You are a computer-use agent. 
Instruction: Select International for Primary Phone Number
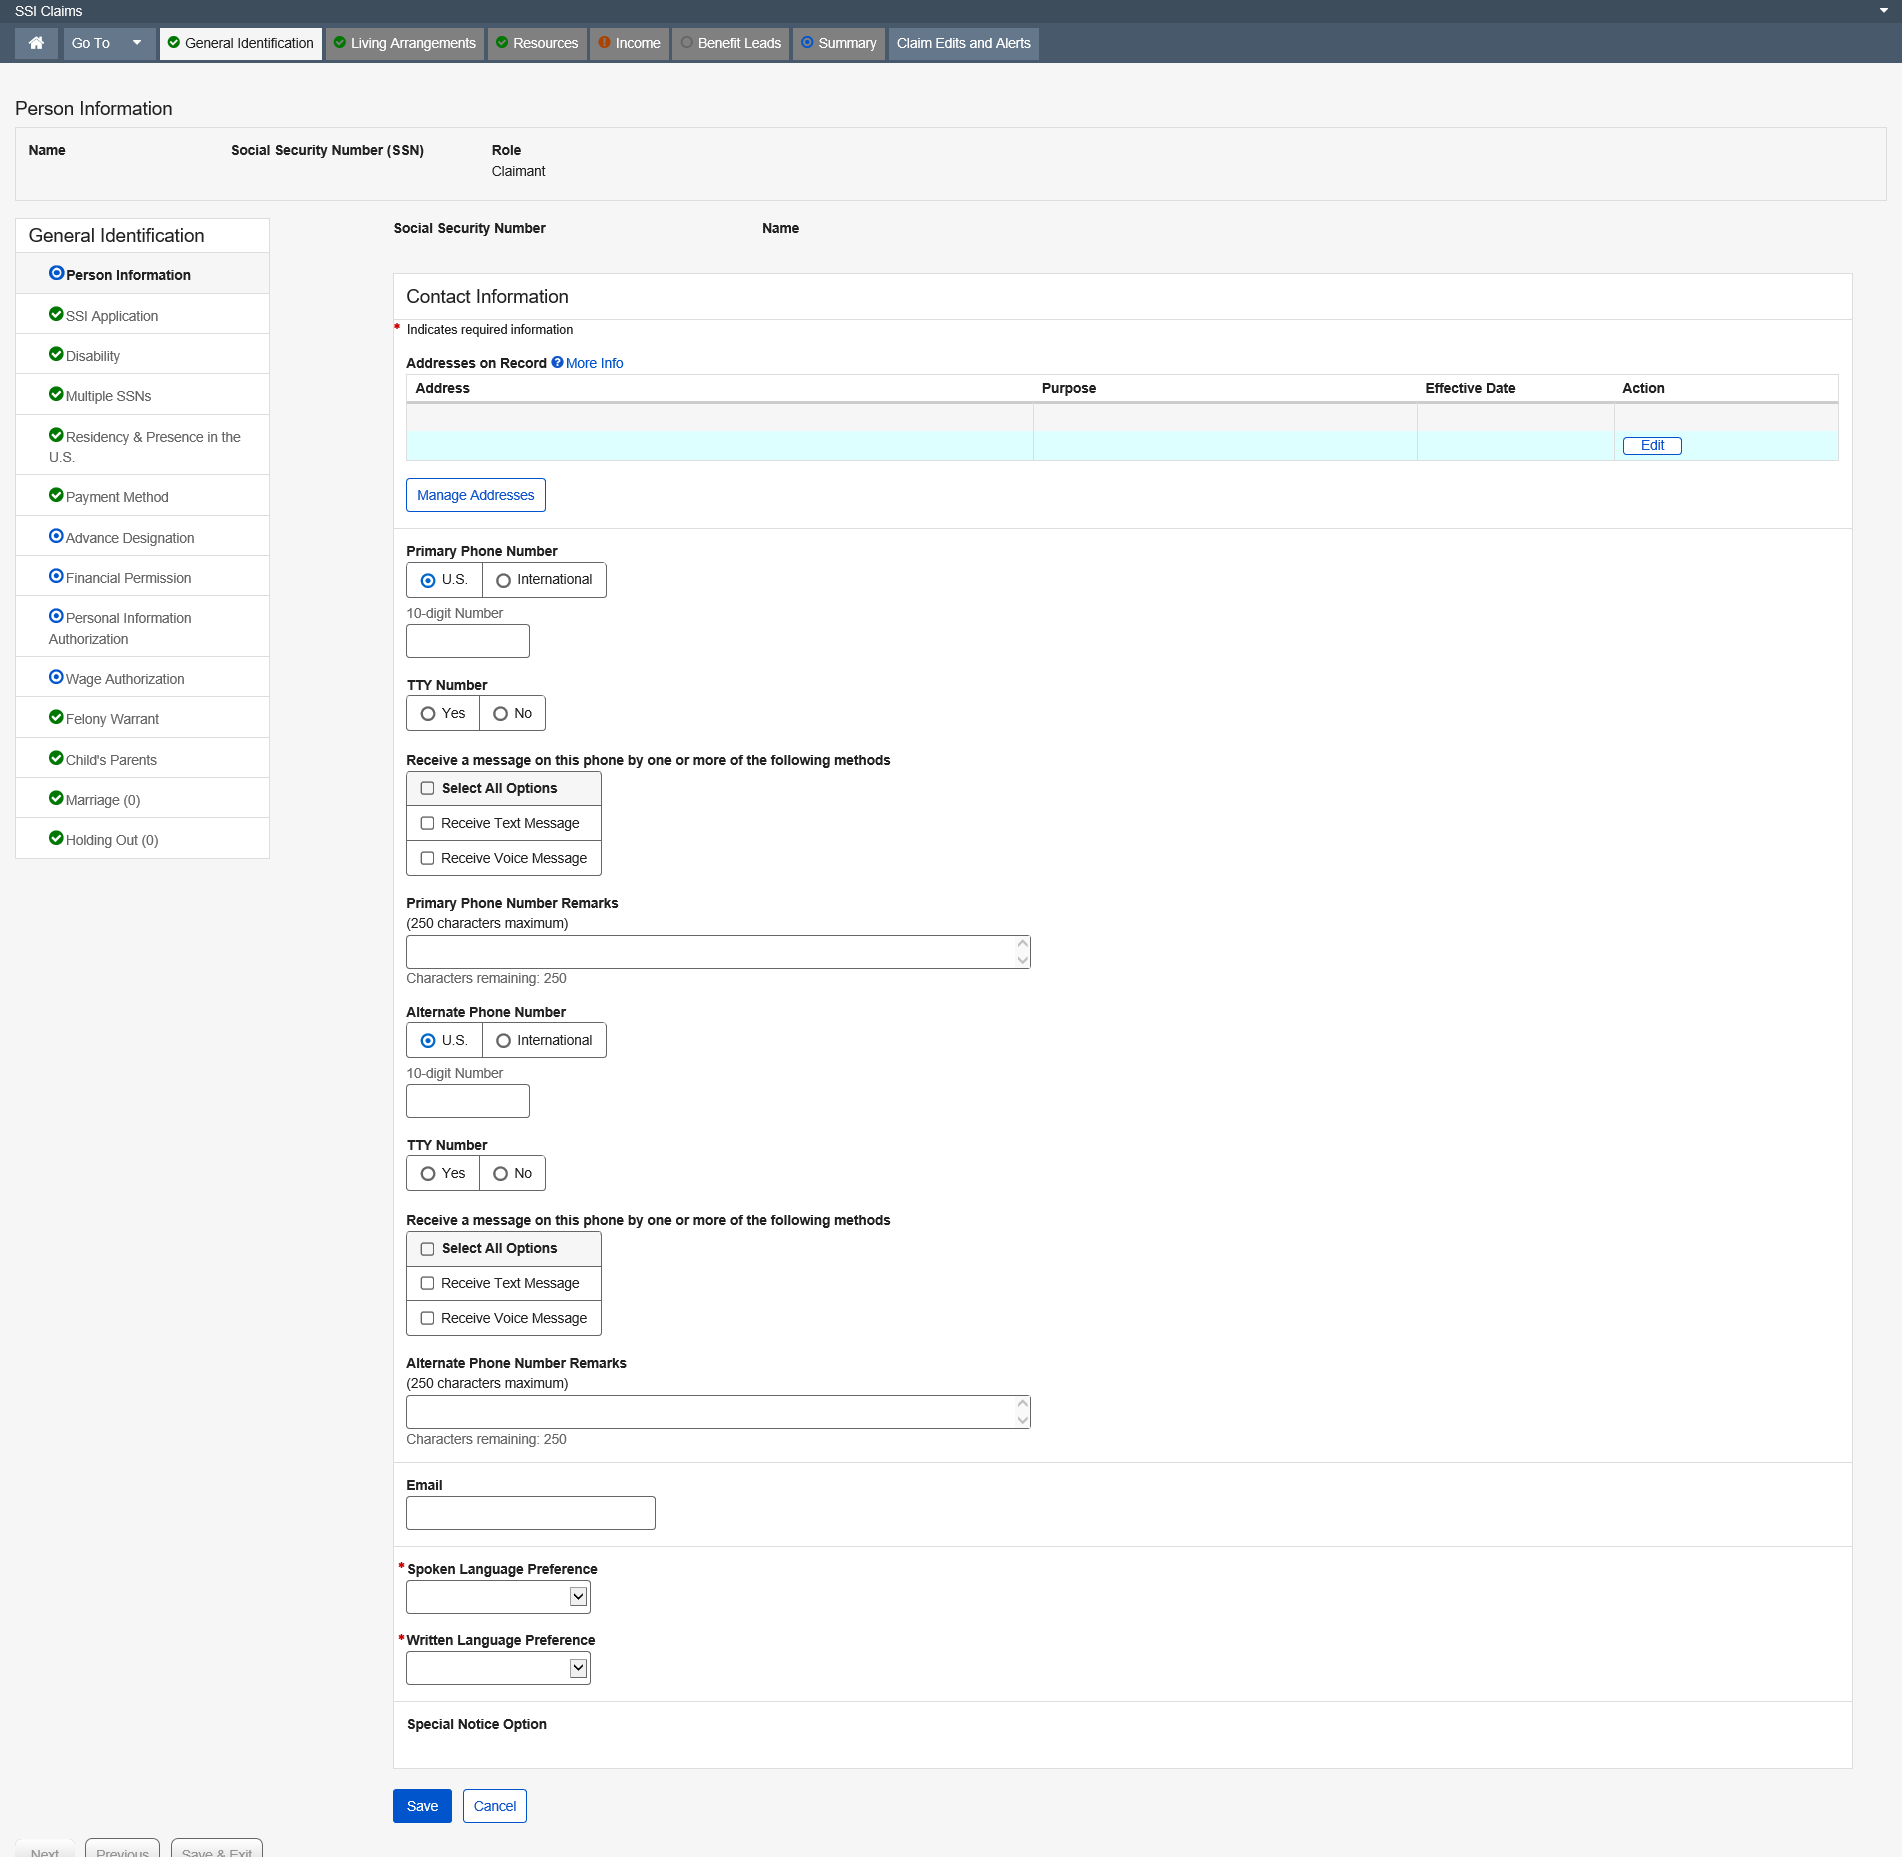click(x=503, y=580)
